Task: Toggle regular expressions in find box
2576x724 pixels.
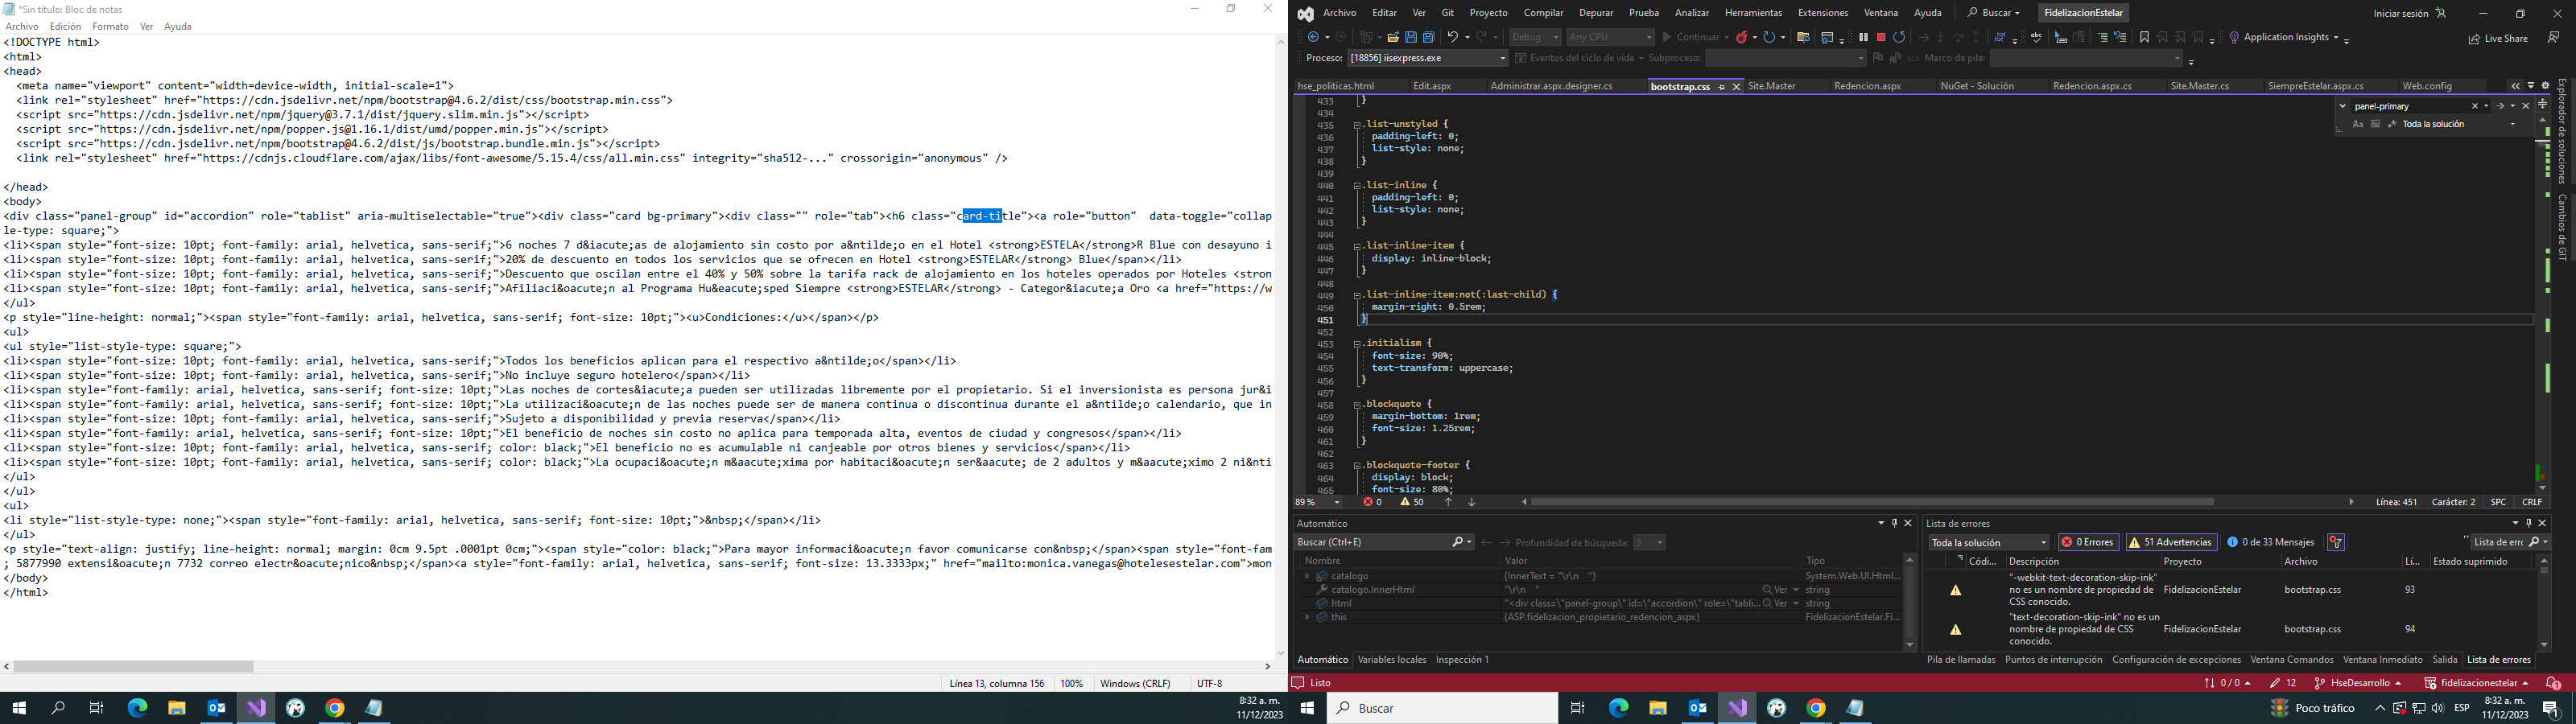Action: [x=2392, y=124]
